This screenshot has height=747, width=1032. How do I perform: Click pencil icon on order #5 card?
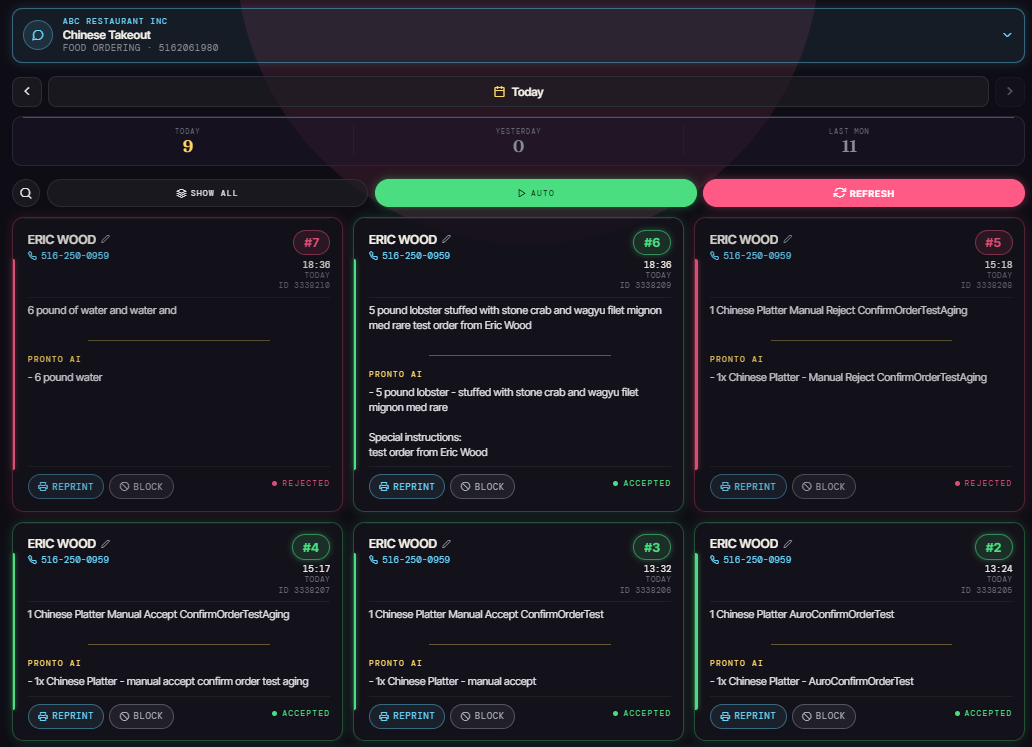(788, 239)
